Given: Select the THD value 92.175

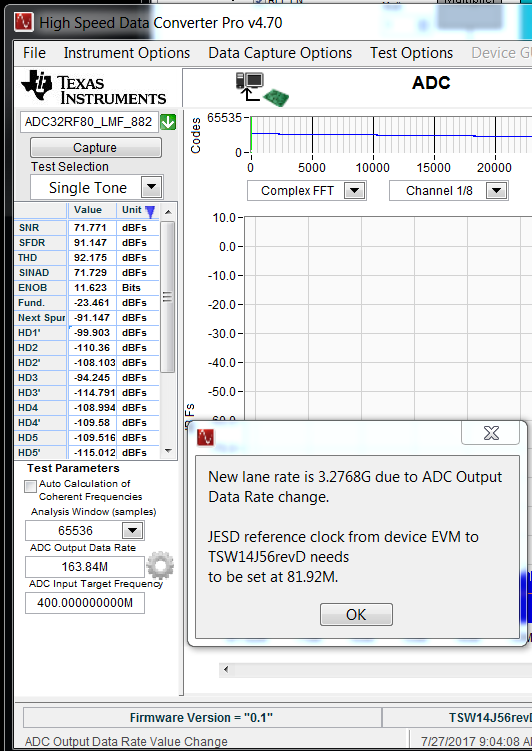Looking at the screenshot, I should (90, 258).
